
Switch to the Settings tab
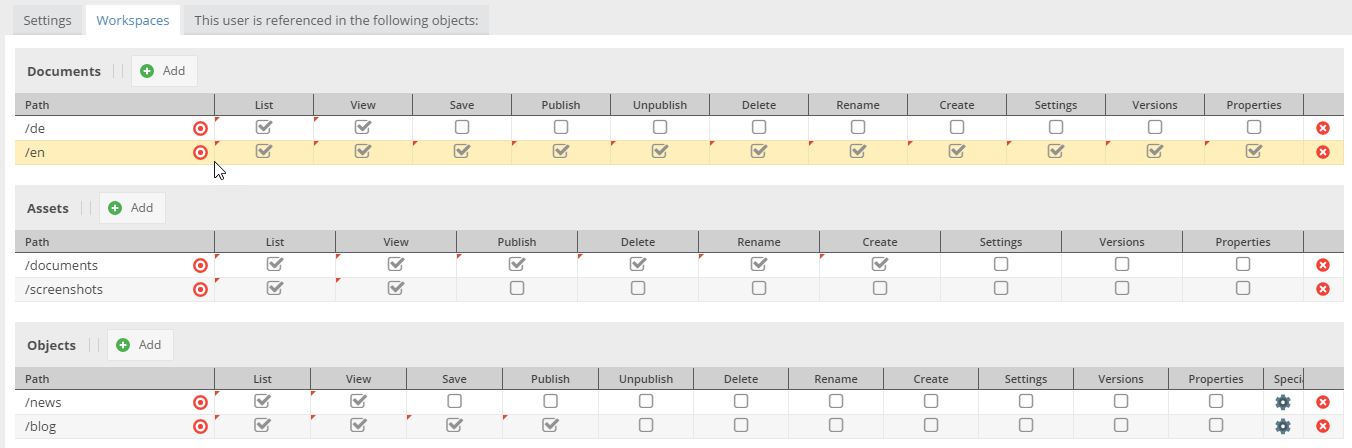click(x=47, y=20)
